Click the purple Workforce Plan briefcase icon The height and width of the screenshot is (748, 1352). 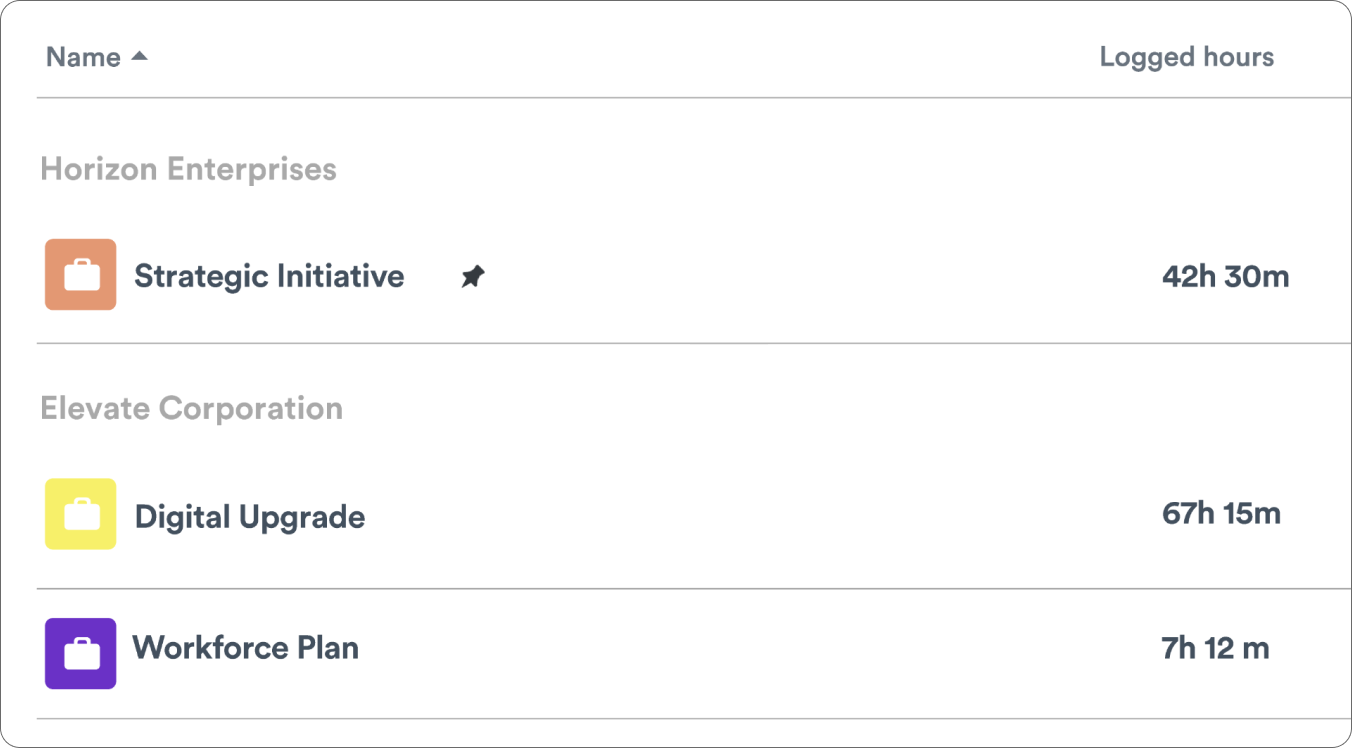[x=80, y=653]
